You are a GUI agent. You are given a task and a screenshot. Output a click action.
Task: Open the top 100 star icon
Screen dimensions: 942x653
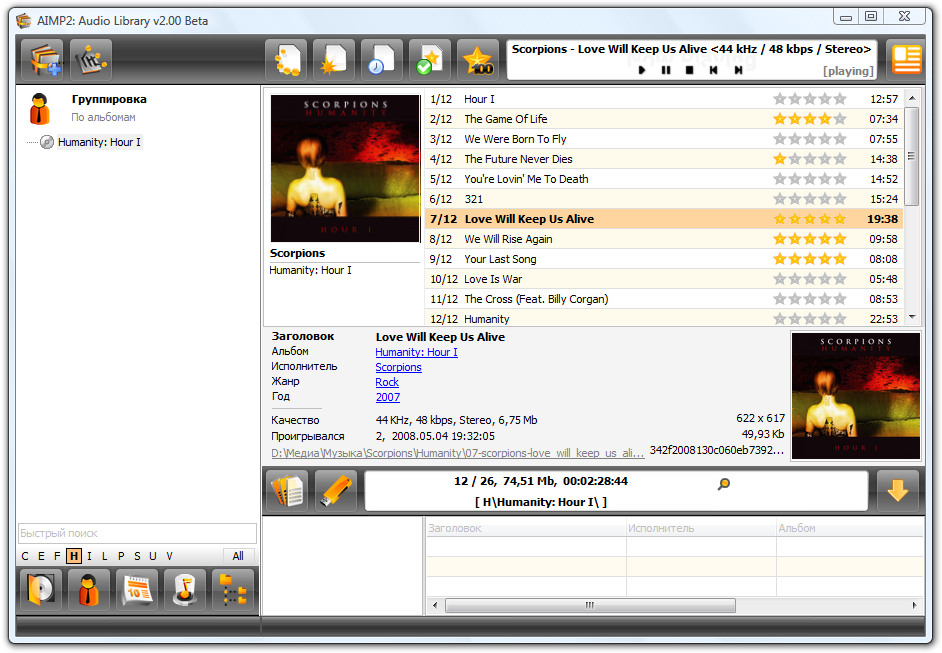tap(478, 60)
